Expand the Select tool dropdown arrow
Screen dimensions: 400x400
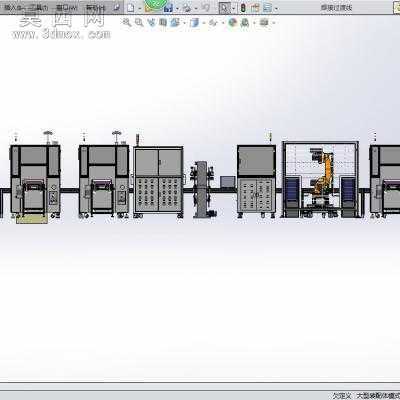[234, 8]
